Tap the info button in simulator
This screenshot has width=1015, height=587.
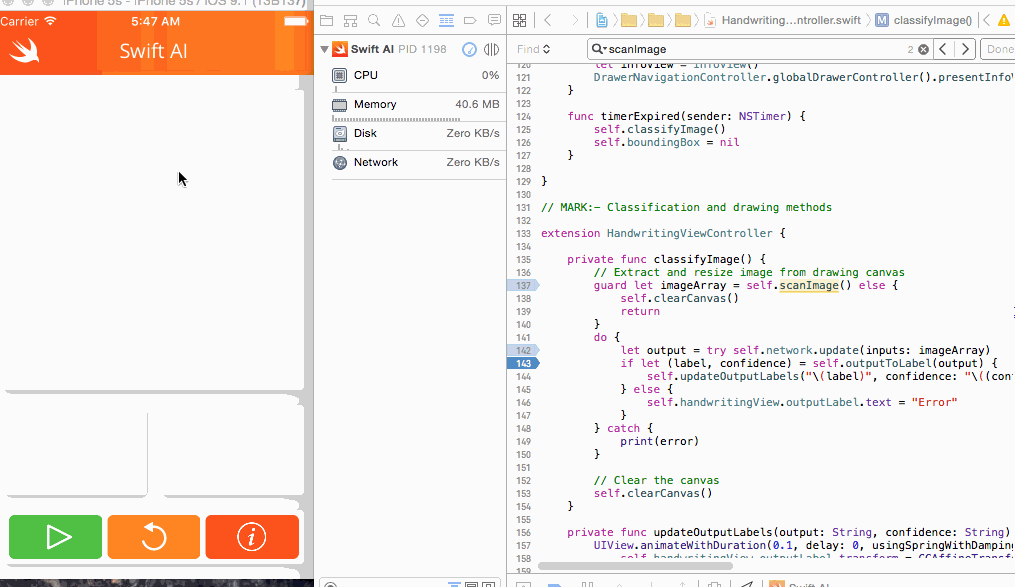pos(252,537)
